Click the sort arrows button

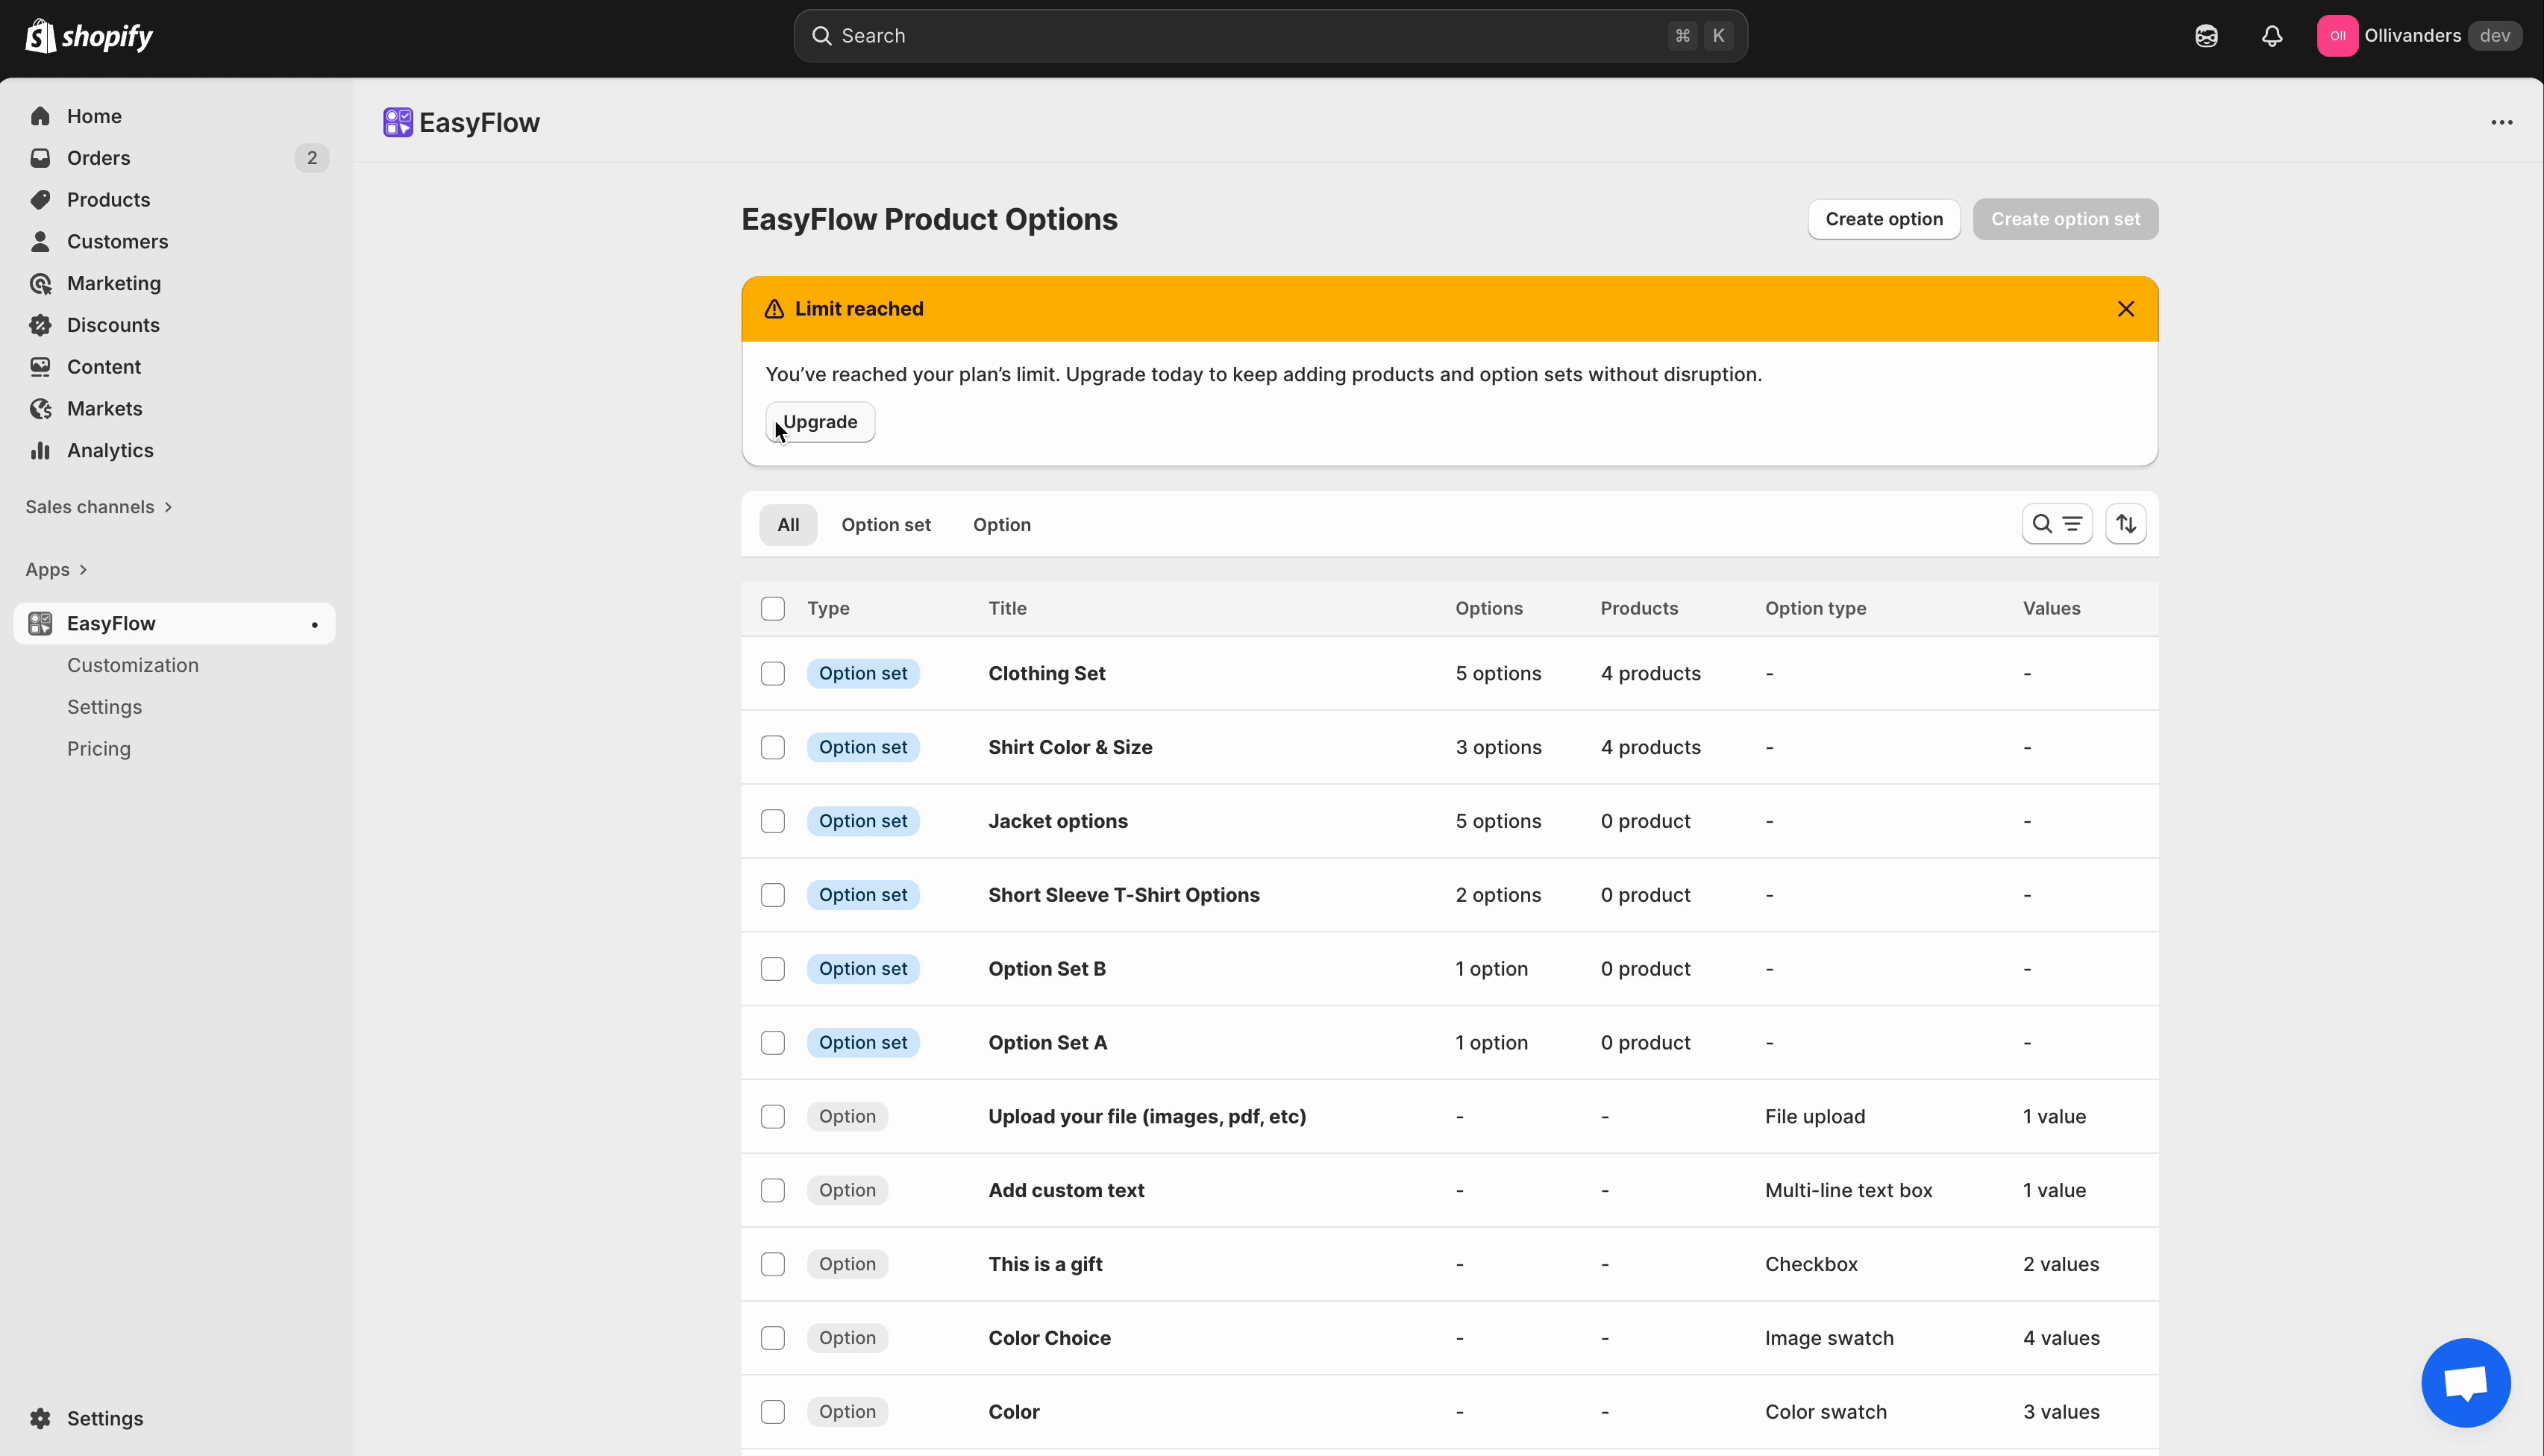[x=2126, y=524]
